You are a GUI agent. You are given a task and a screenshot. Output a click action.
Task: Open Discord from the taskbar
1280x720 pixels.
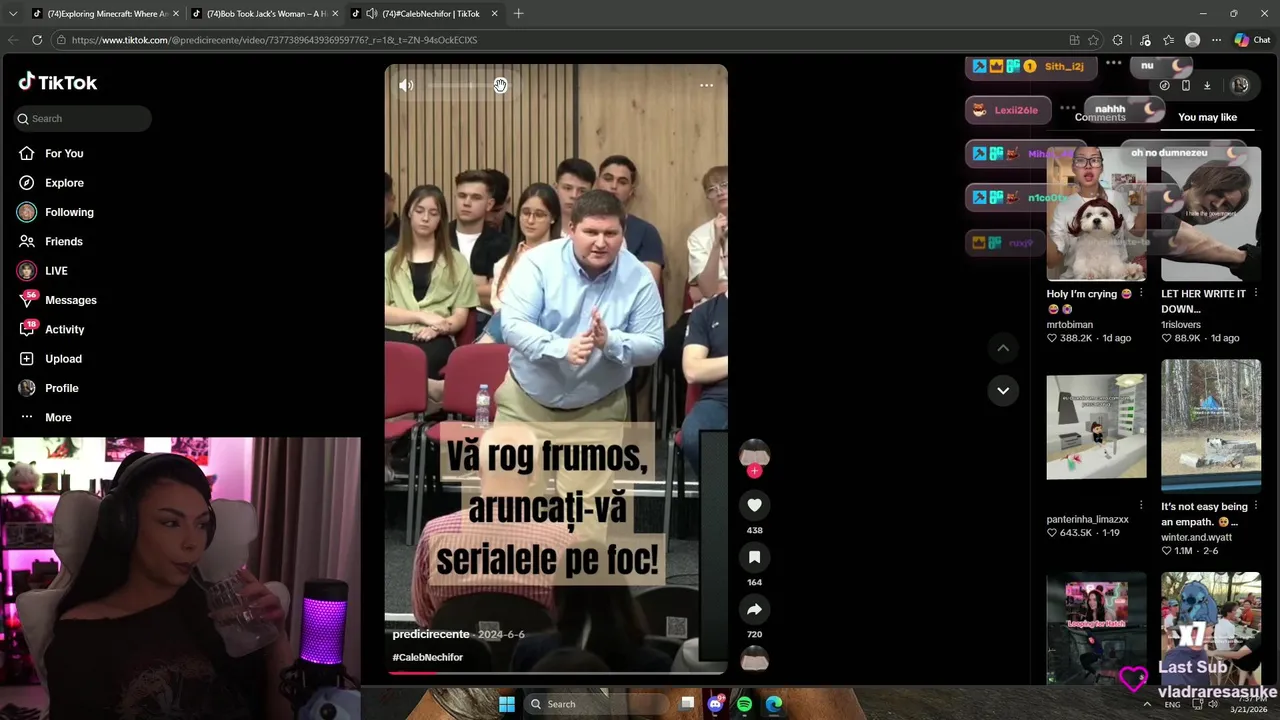pyautogui.click(x=715, y=704)
